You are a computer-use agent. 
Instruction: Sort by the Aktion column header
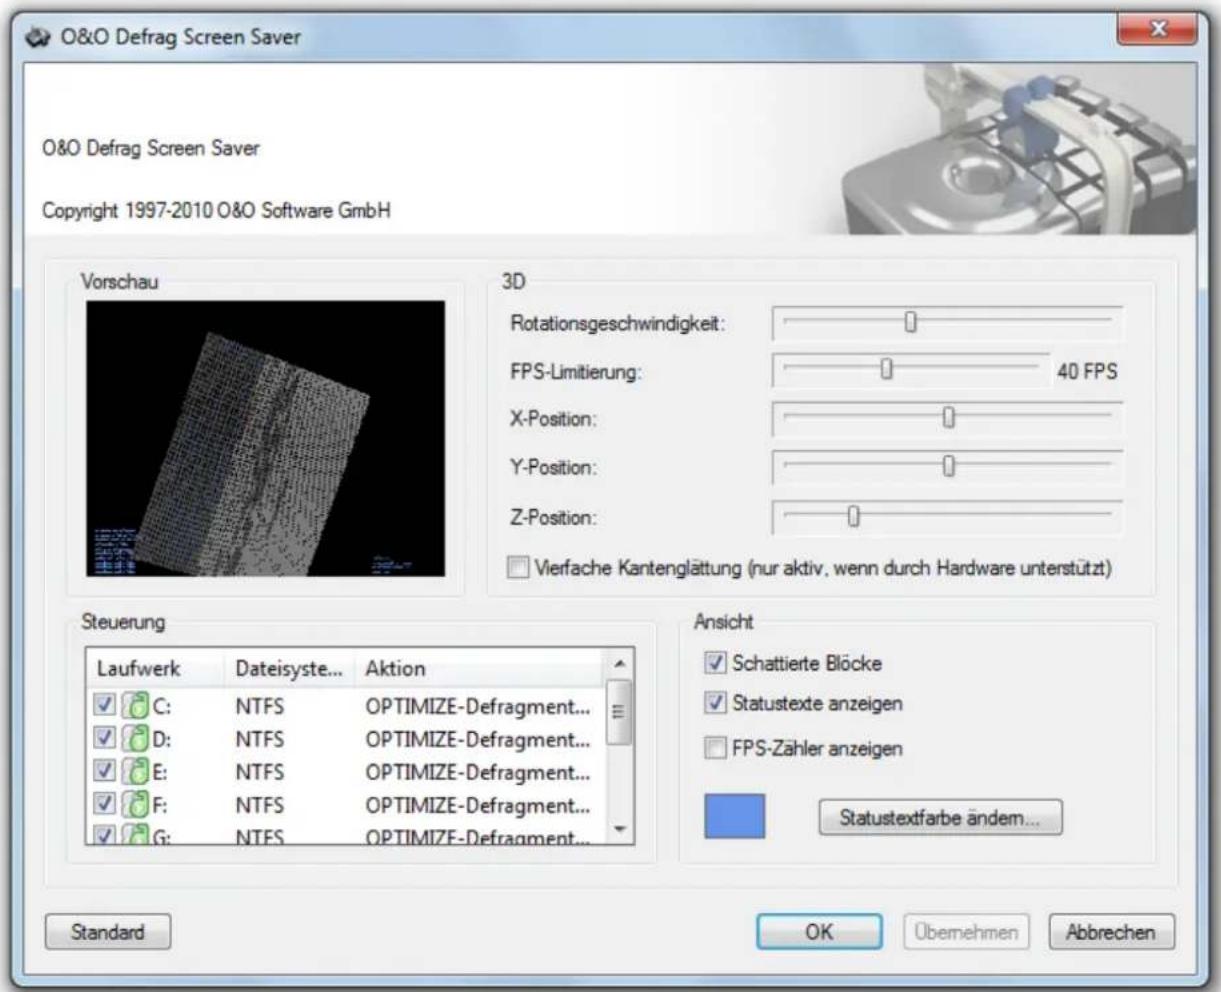pos(480,668)
